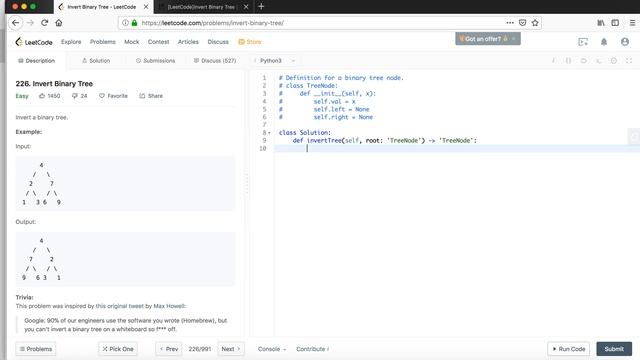Toggle the Firefox sidebar icon

[x=615, y=23]
